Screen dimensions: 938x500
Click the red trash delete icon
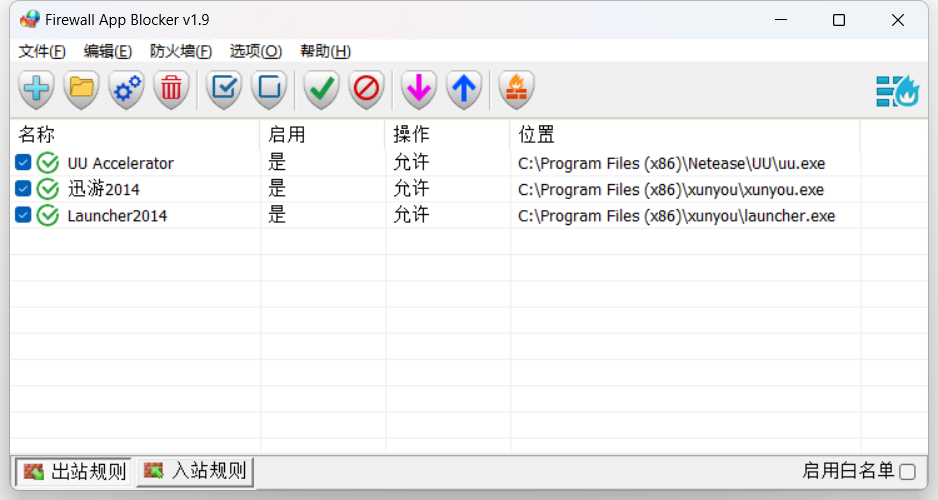click(x=171, y=90)
